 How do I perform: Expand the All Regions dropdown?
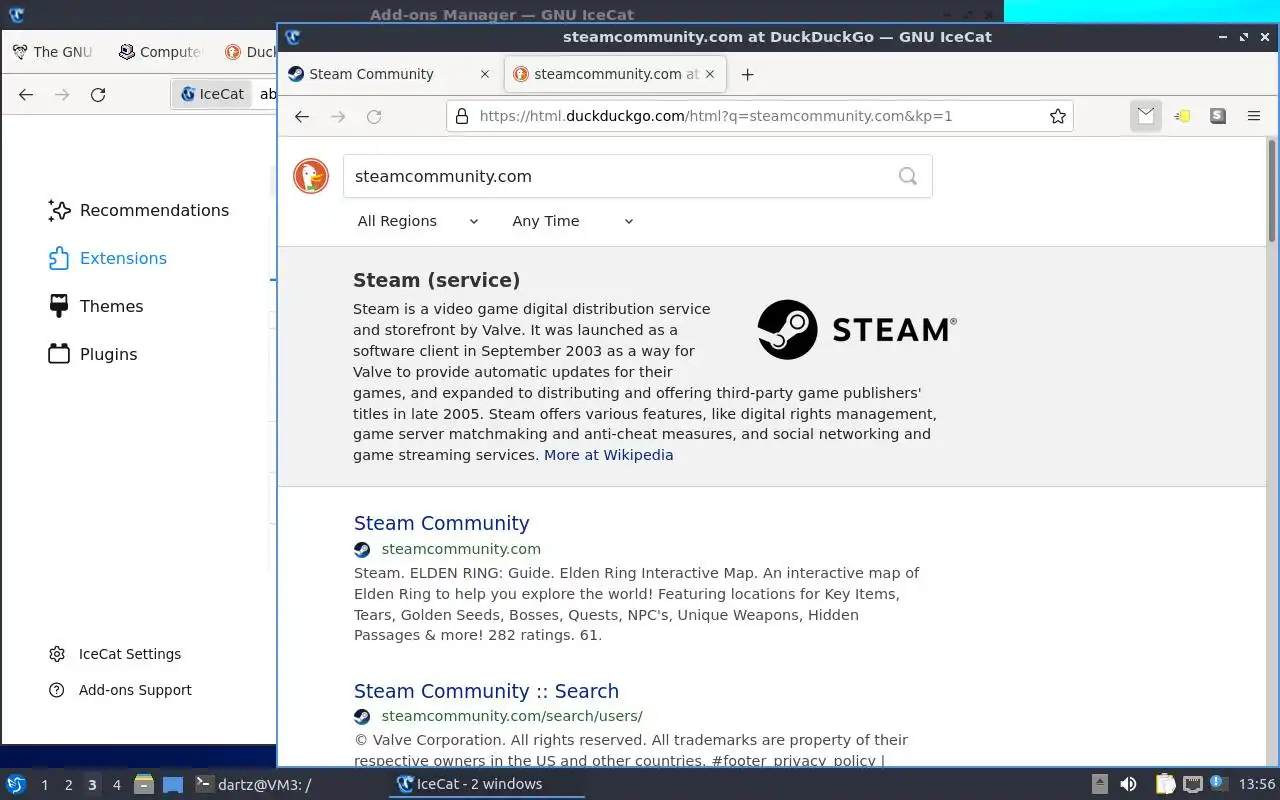point(418,221)
